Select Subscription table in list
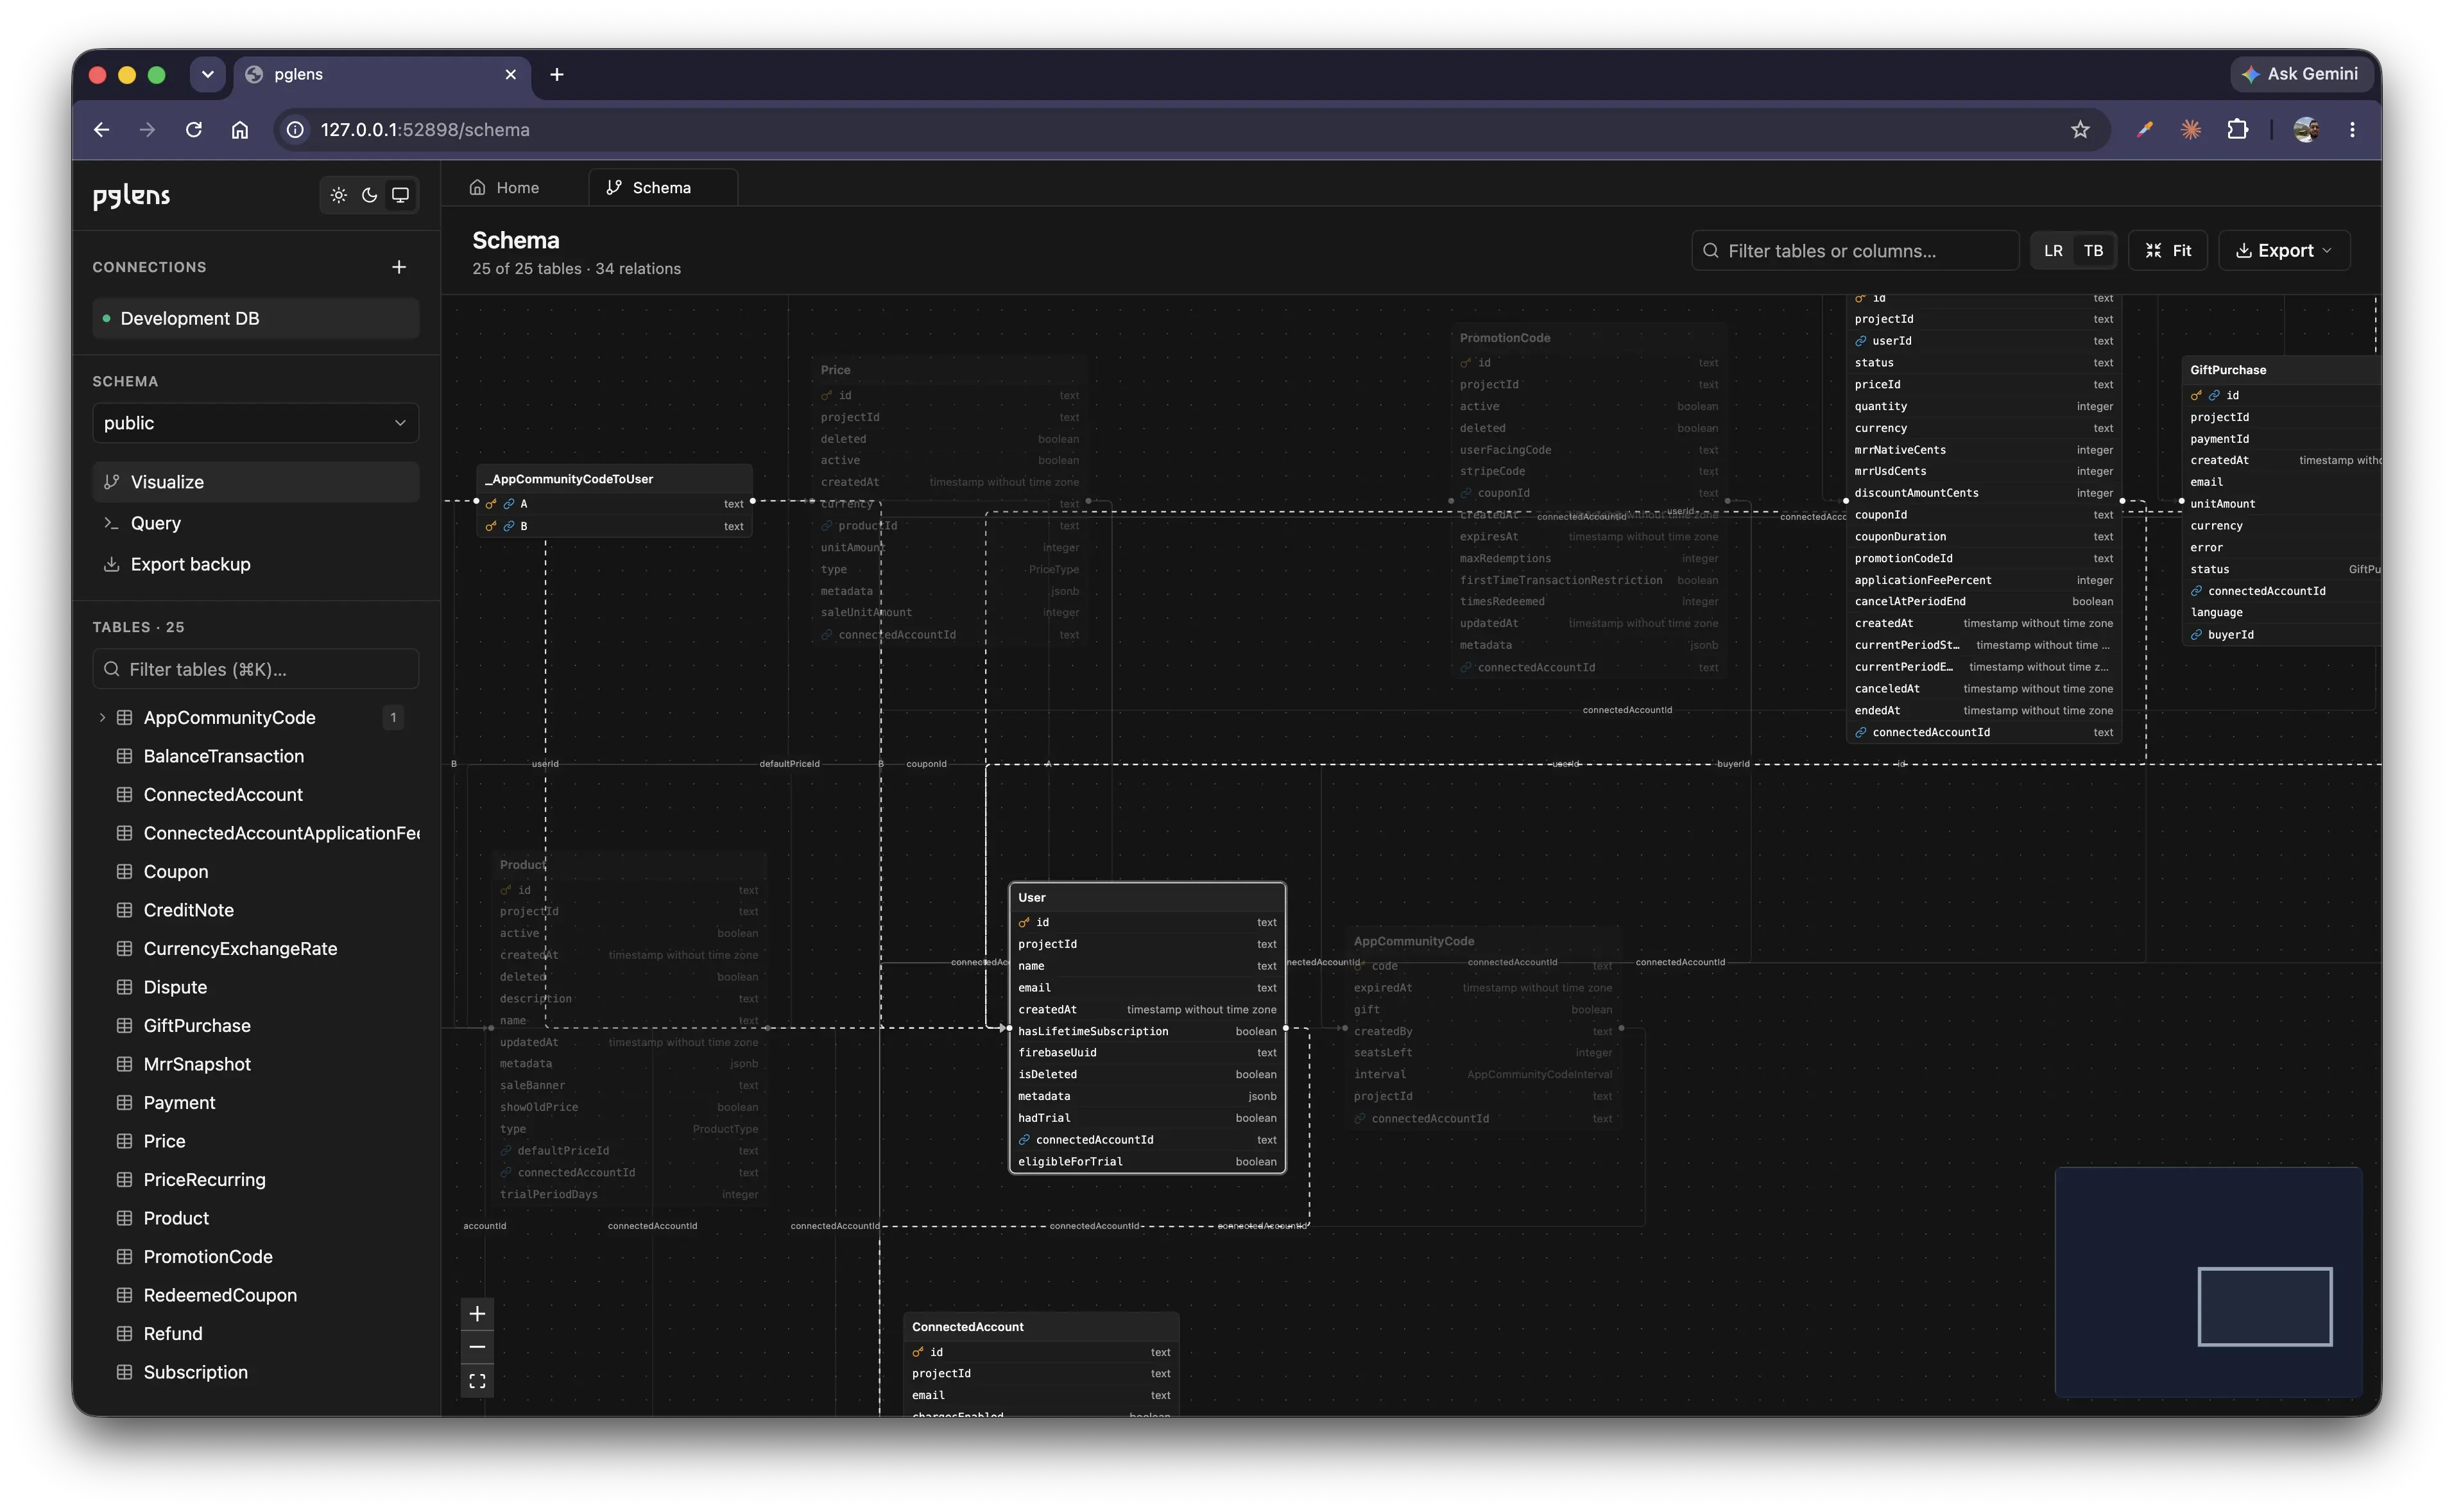The height and width of the screenshot is (1512, 2454). (x=196, y=1372)
